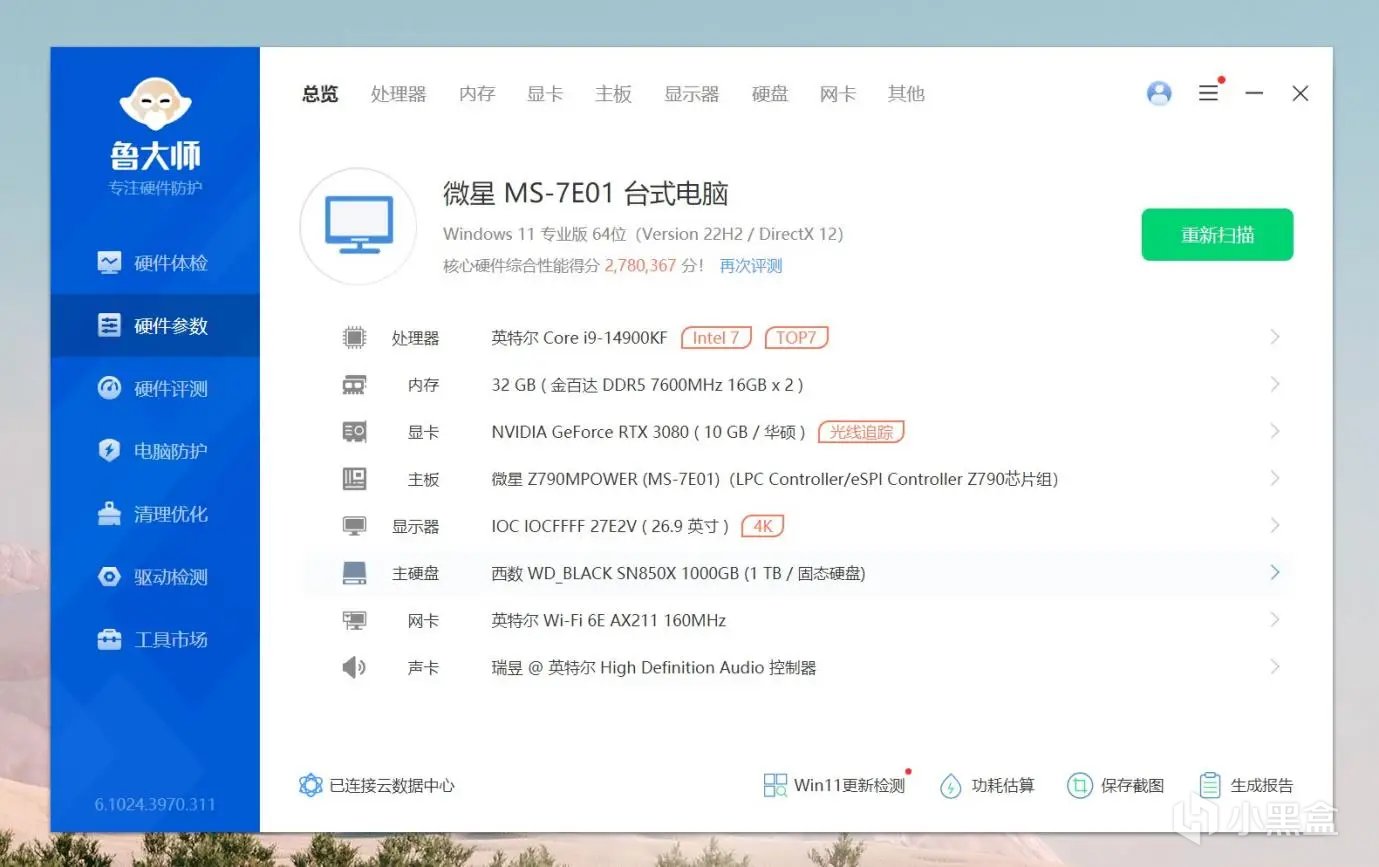Switch to the 硬盘 tab
Image resolution: width=1379 pixels, height=867 pixels.
click(770, 94)
